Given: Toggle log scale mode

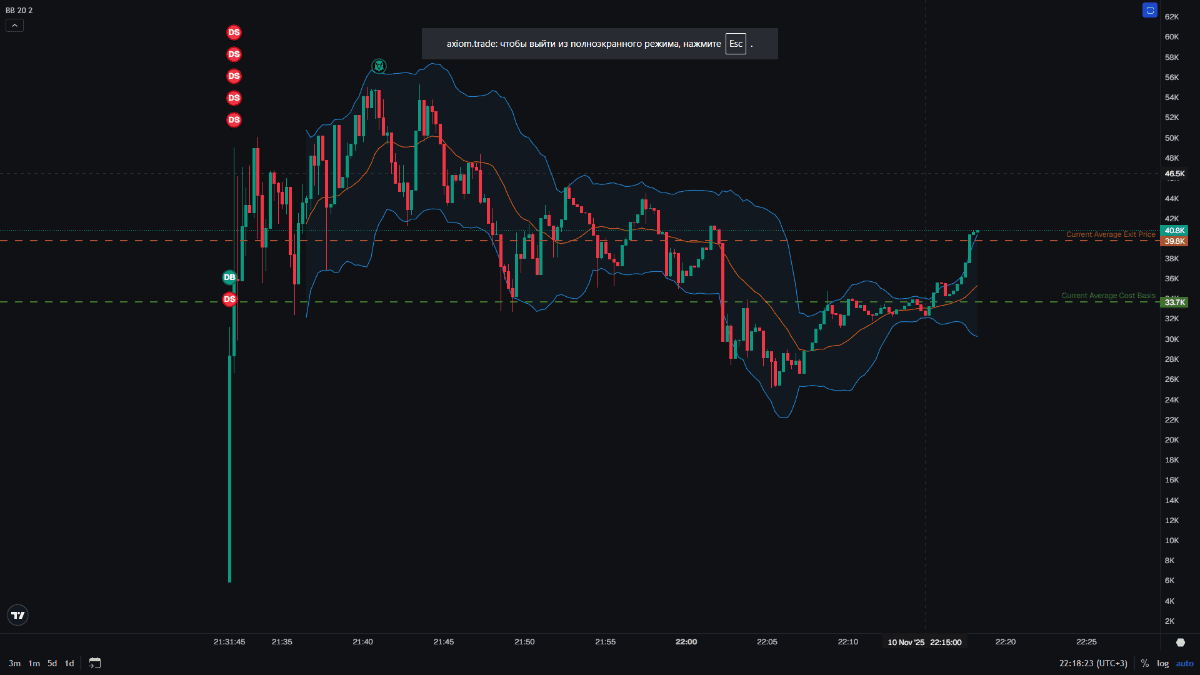Looking at the screenshot, I should [x=1163, y=663].
